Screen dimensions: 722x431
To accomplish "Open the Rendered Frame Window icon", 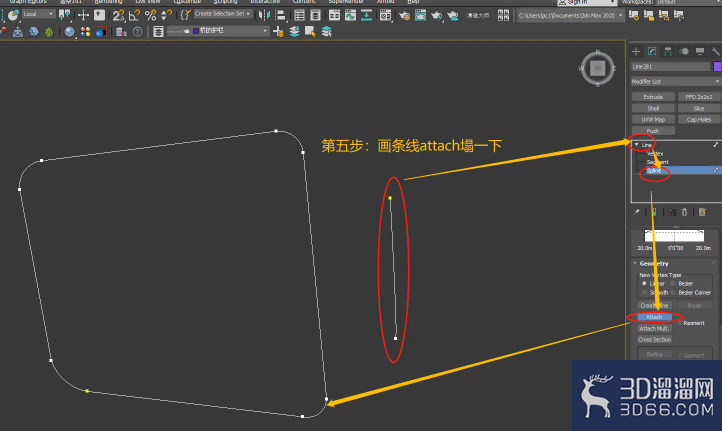I will tap(420, 16).
